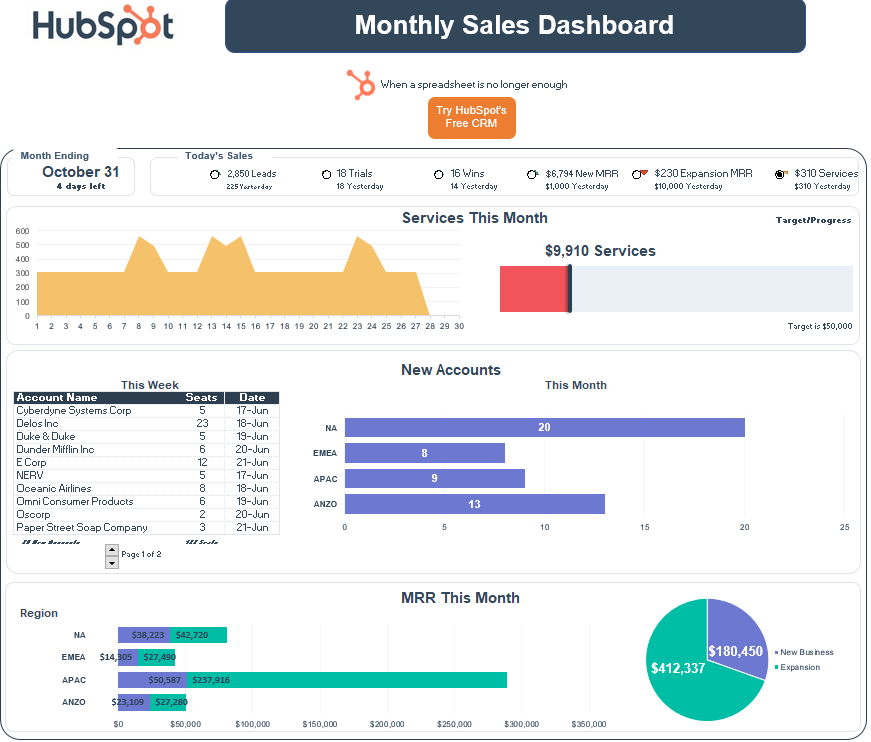This screenshot has width=871, height=742.
Task: Click the Account Name column header
Action: click(x=58, y=398)
